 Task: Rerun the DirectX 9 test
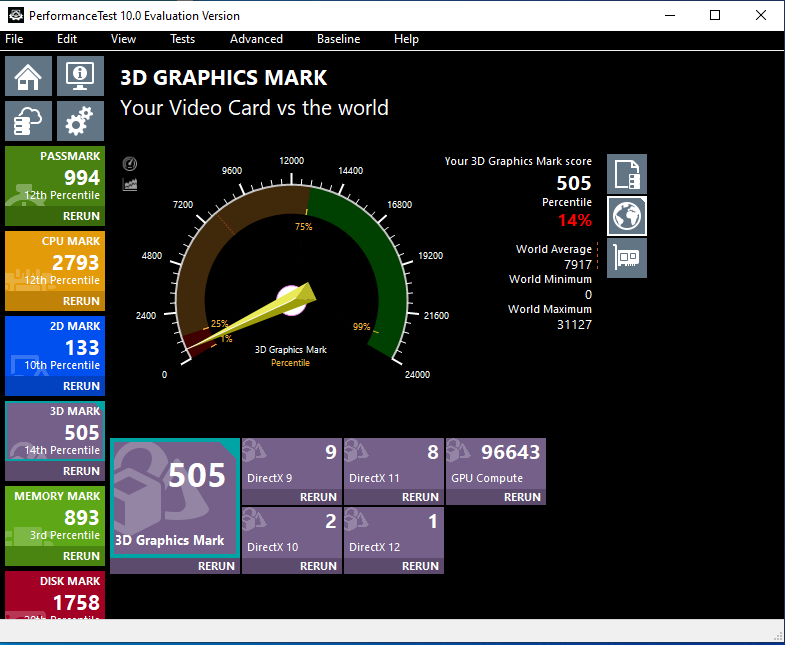click(x=318, y=497)
